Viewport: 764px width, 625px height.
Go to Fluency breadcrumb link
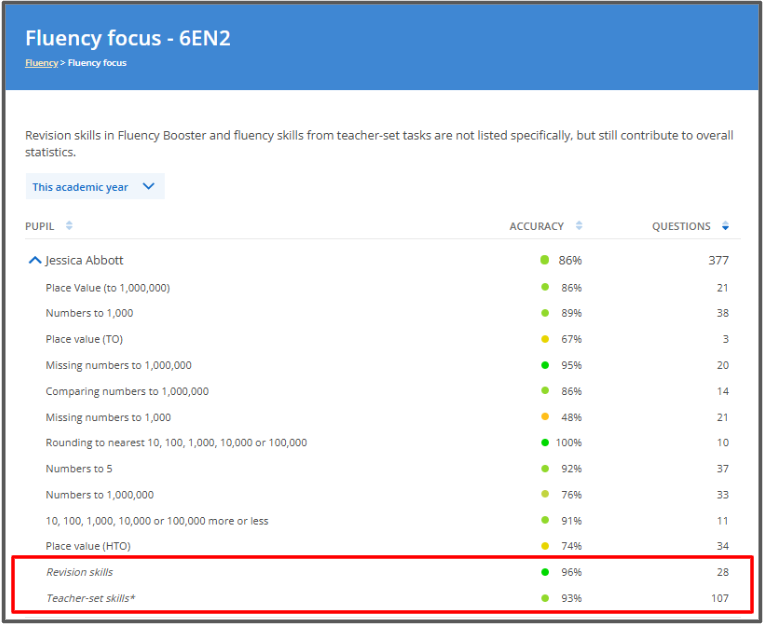(x=41, y=63)
